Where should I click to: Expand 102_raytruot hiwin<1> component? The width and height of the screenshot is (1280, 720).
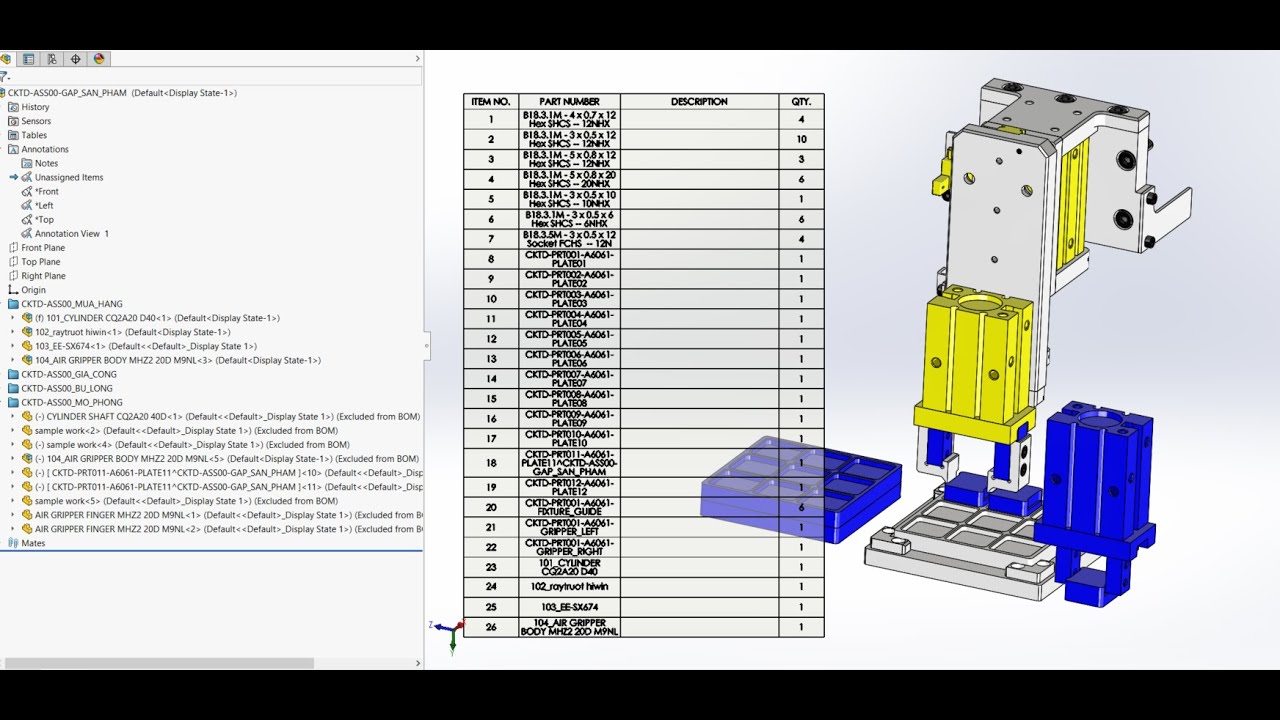13,332
